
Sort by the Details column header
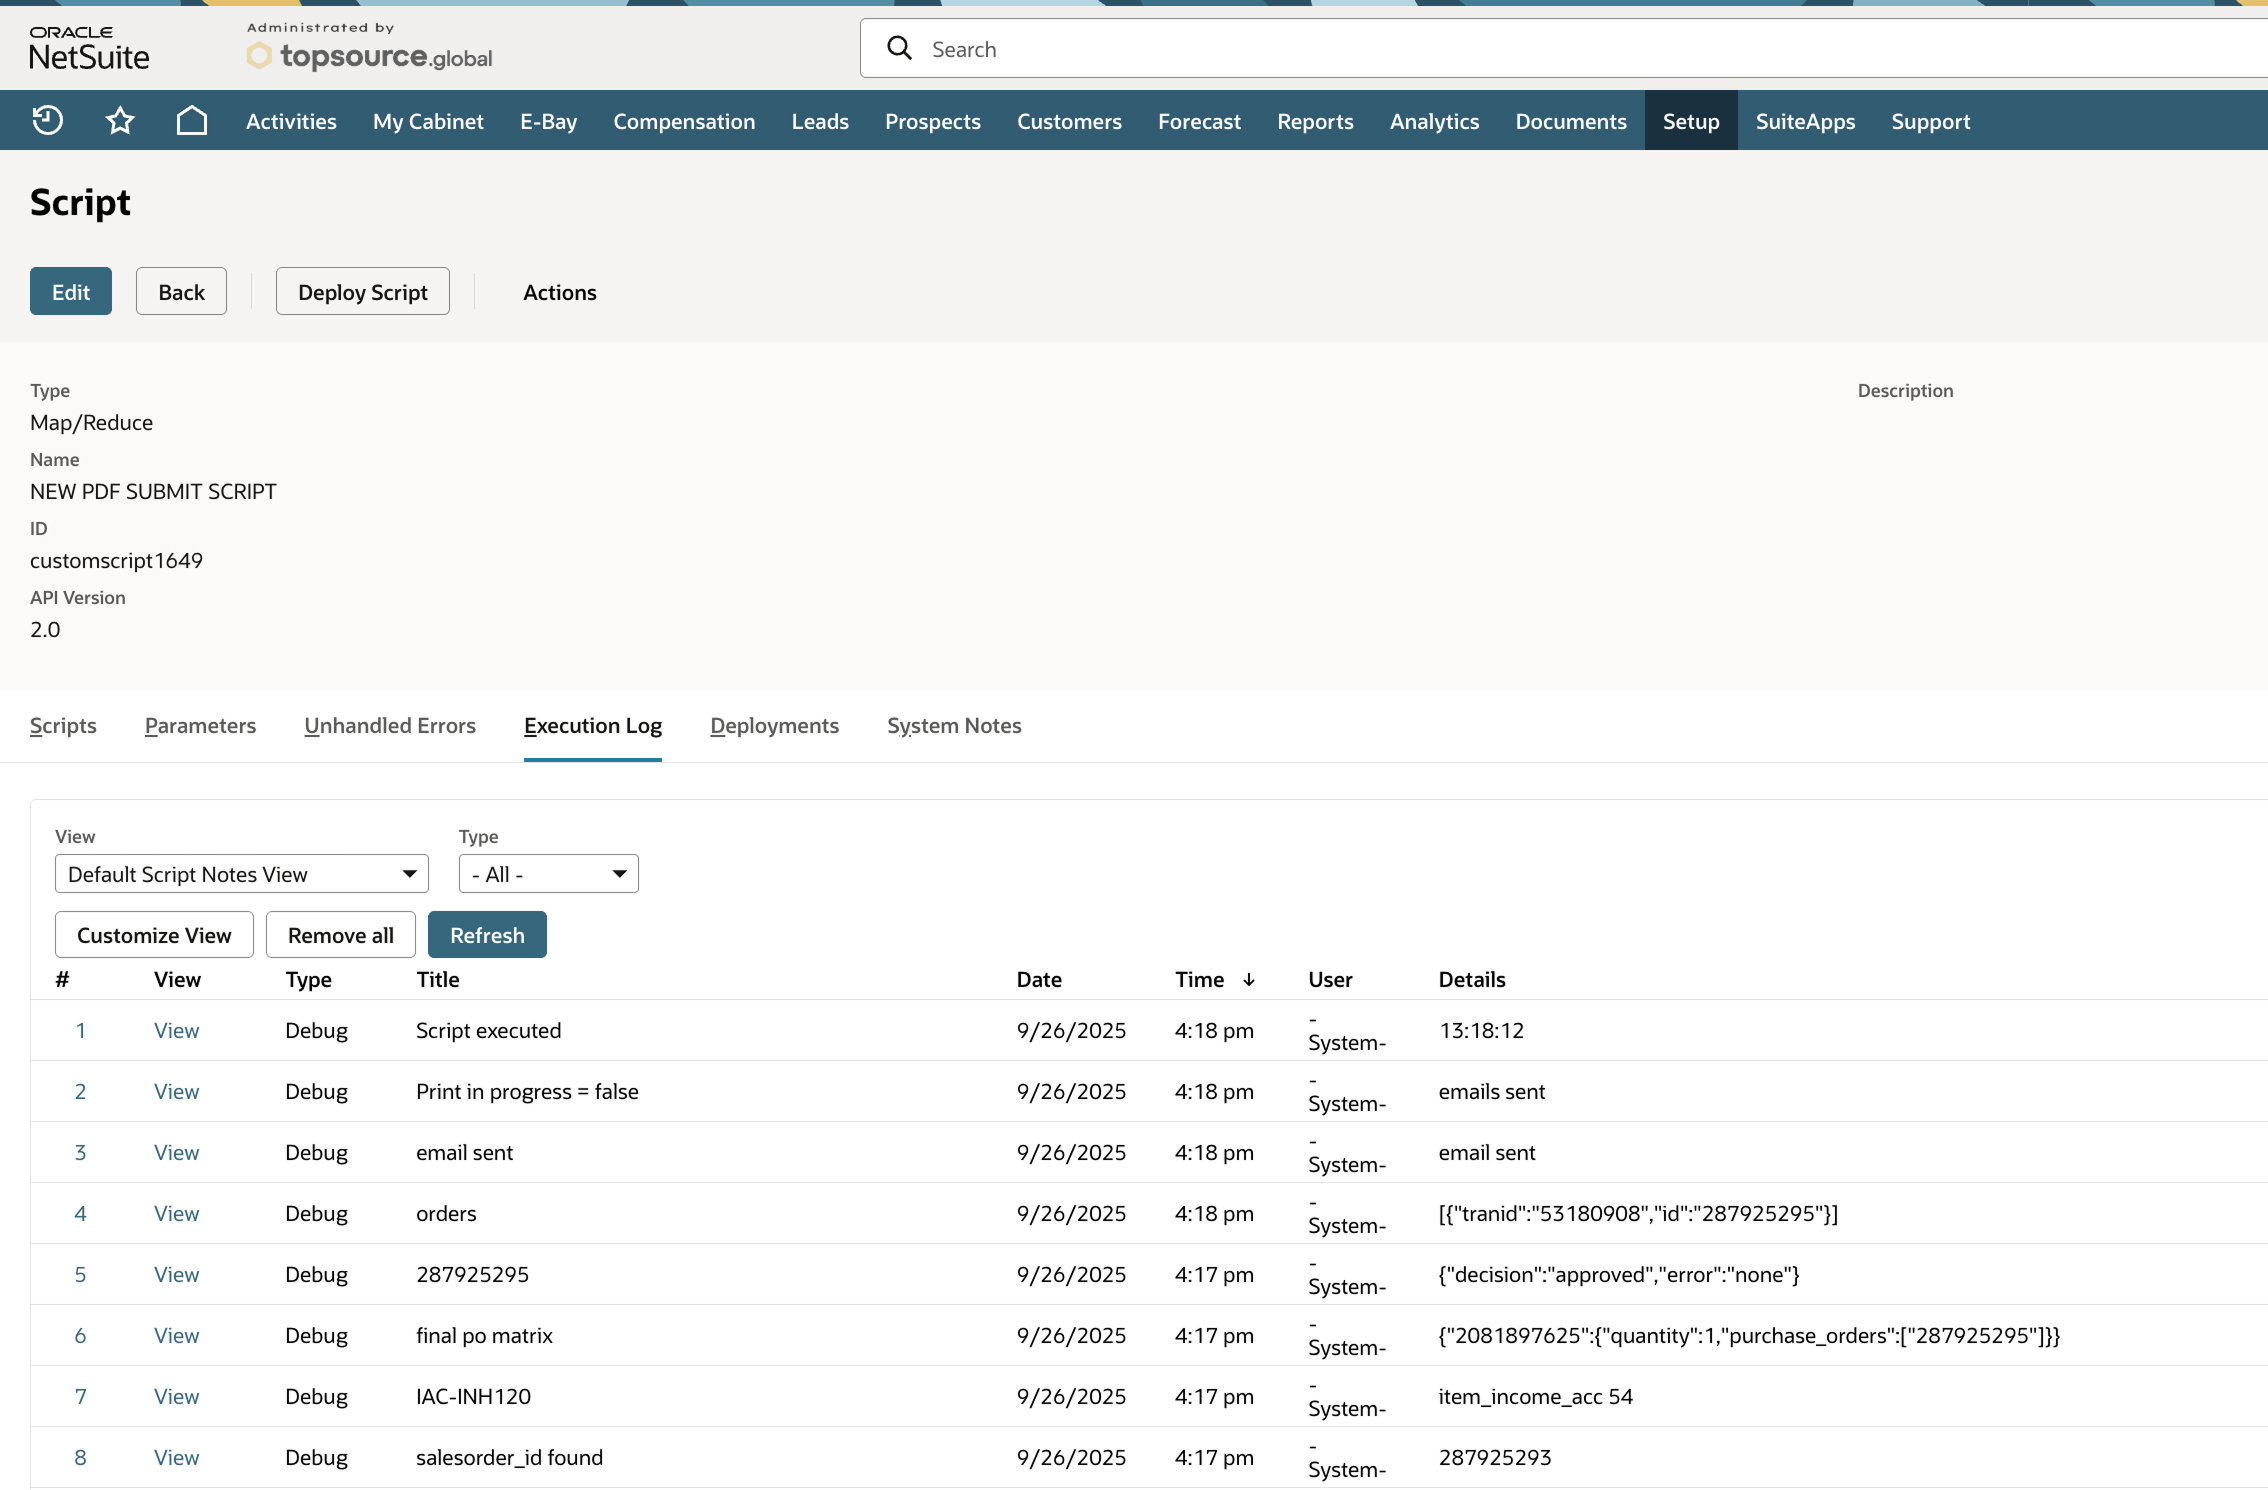1472,980
